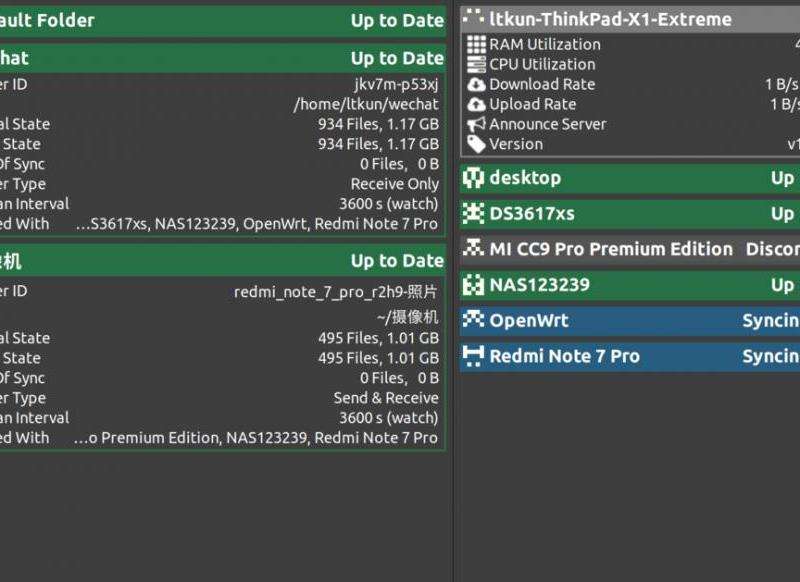Expand the NAS123239 device row
The width and height of the screenshot is (800, 582).
pyautogui.click(x=630, y=285)
